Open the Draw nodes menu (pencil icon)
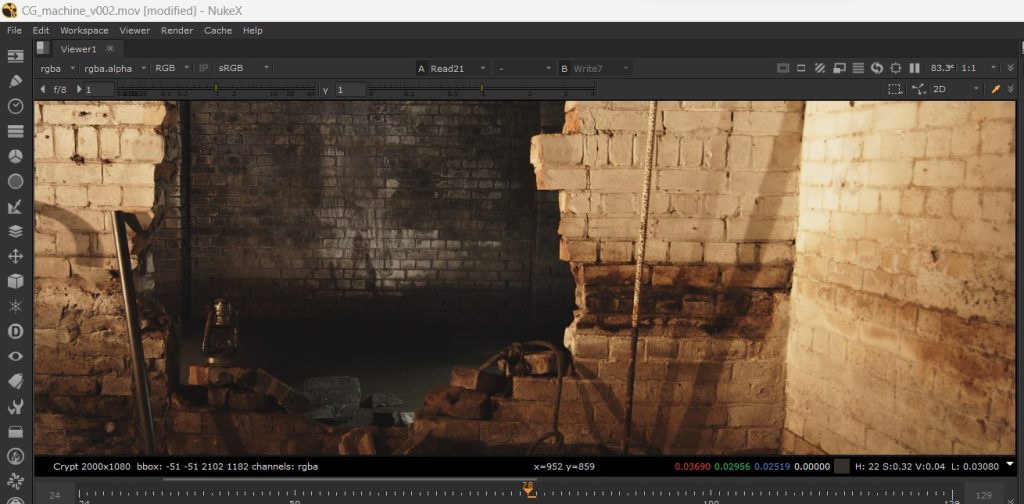 pyautogui.click(x=15, y=81)
